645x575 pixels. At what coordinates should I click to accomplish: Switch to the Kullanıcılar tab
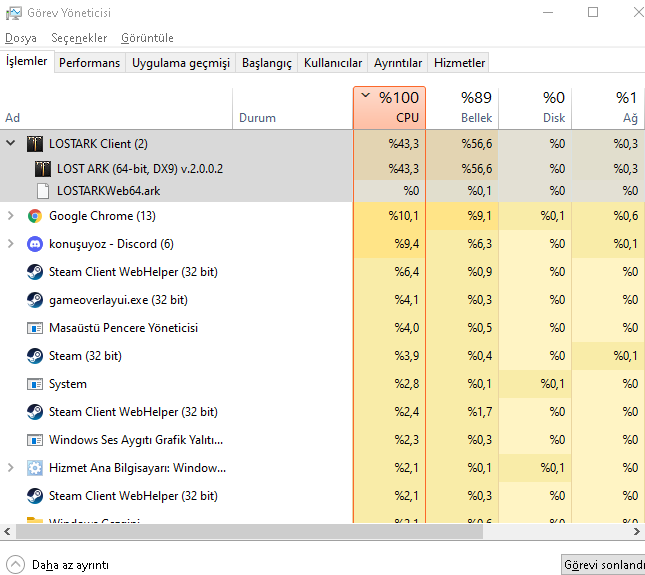point(333,63)
